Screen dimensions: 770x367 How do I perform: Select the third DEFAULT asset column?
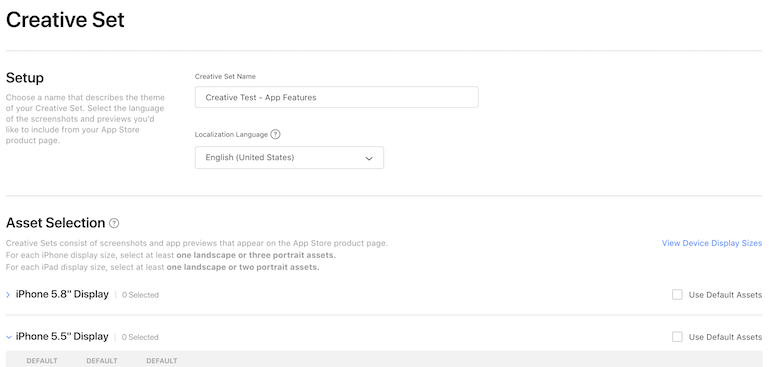point(162,361)
